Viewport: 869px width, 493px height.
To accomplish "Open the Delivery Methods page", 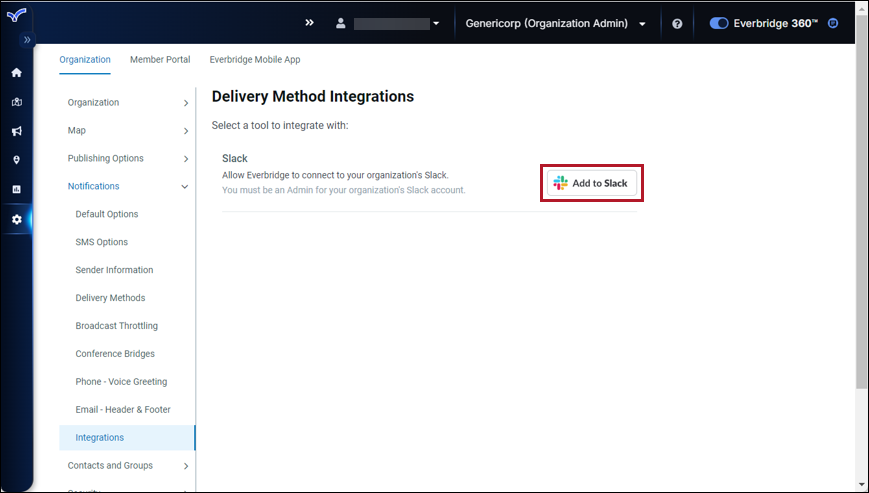I will pos(110,298).
